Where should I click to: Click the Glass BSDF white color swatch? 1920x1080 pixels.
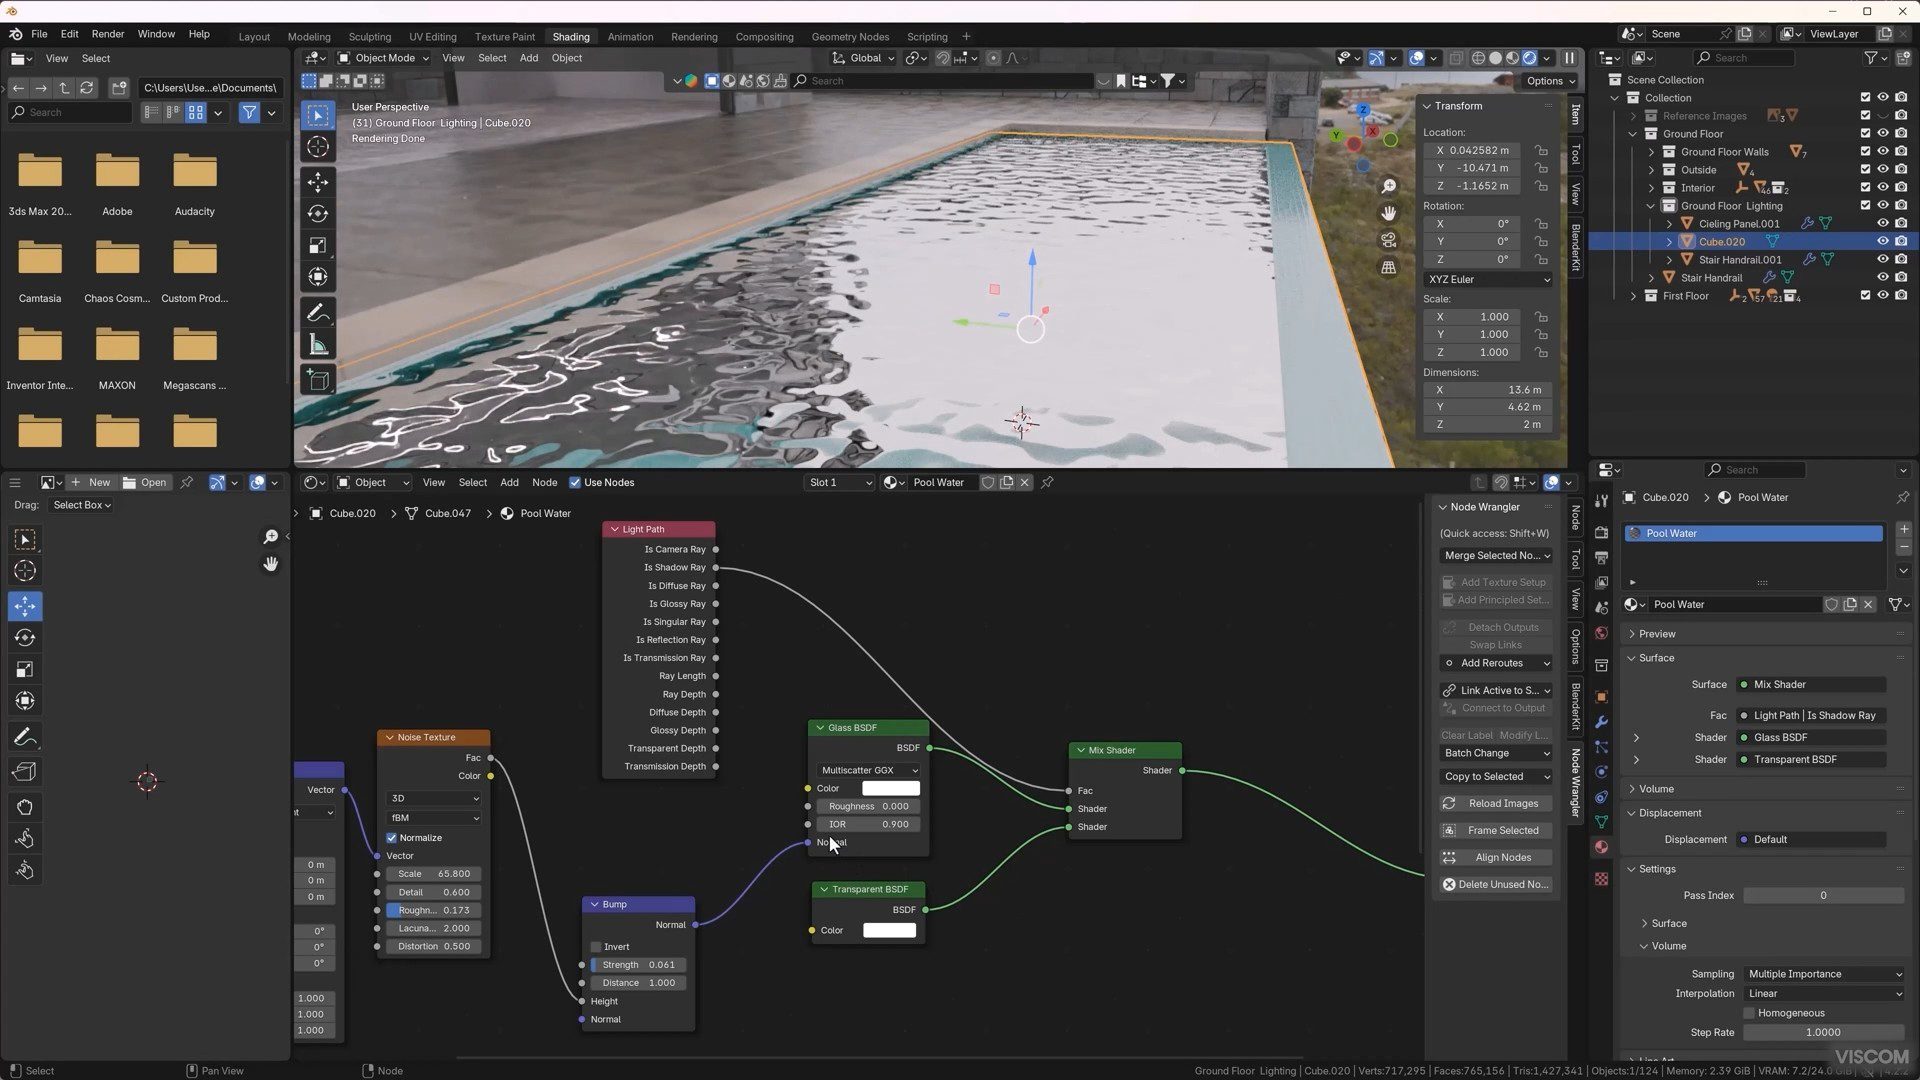(x=890, y=788)
